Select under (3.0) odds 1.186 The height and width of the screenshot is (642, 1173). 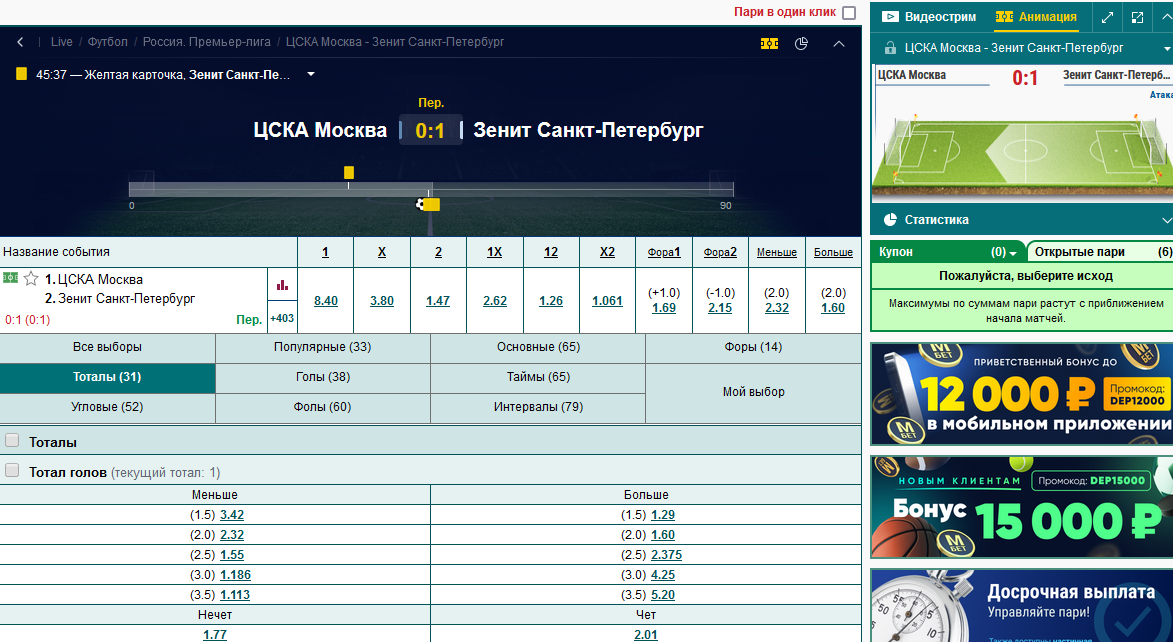click(x=235, y=575)
